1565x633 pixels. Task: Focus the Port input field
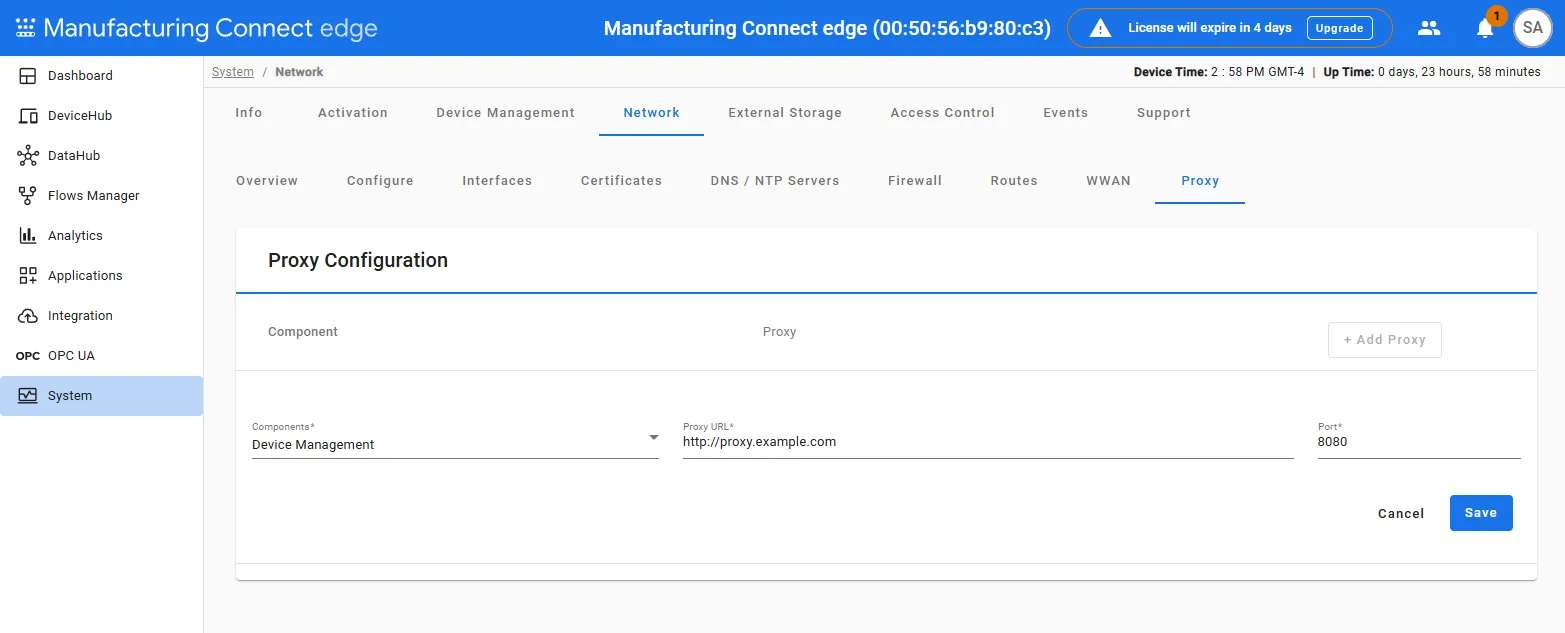[x=1419, y=442]
